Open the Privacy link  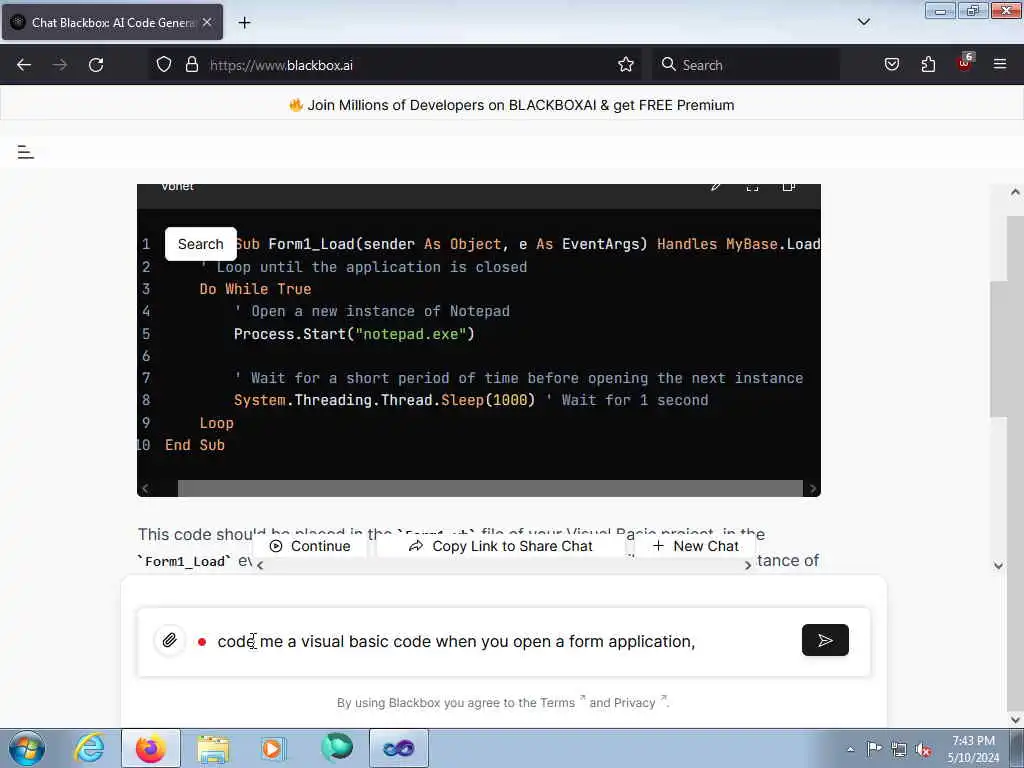633,703
